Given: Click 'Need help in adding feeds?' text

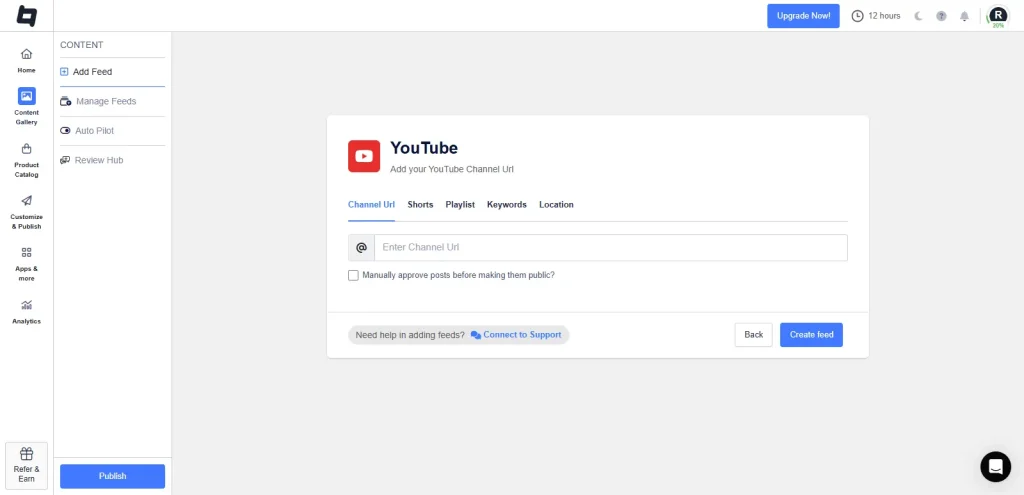Looking at the screenshot, I should tap(410, 335).
